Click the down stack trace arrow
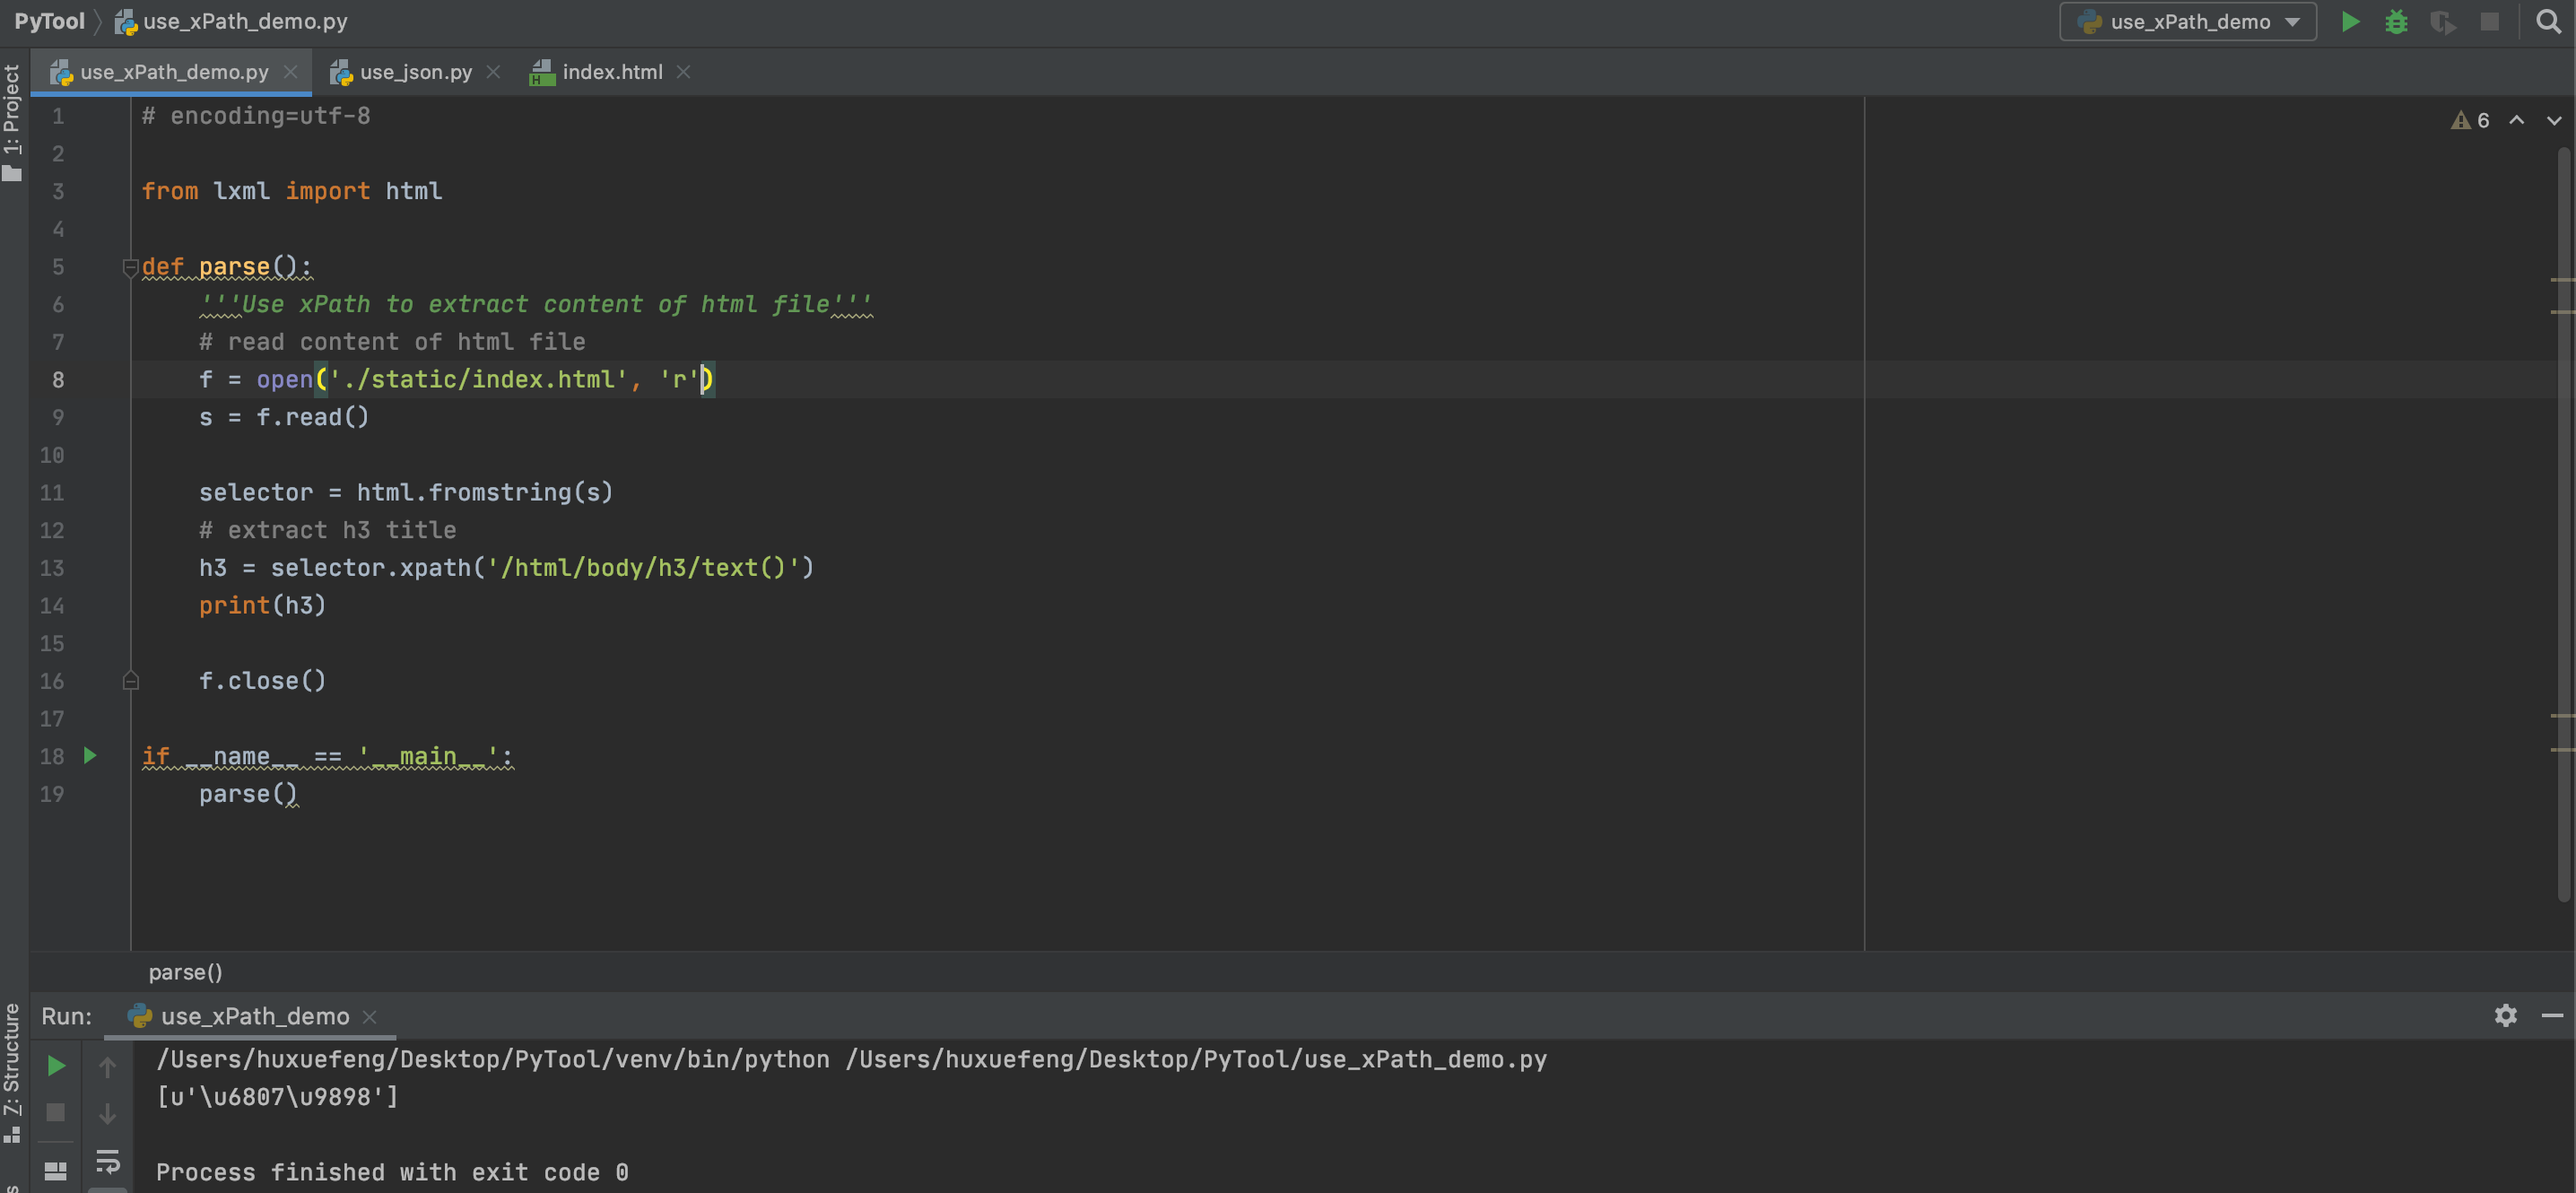The width and height of the screenshot is (2576, 1193). pyautogui.click(x=107, y=1112)
